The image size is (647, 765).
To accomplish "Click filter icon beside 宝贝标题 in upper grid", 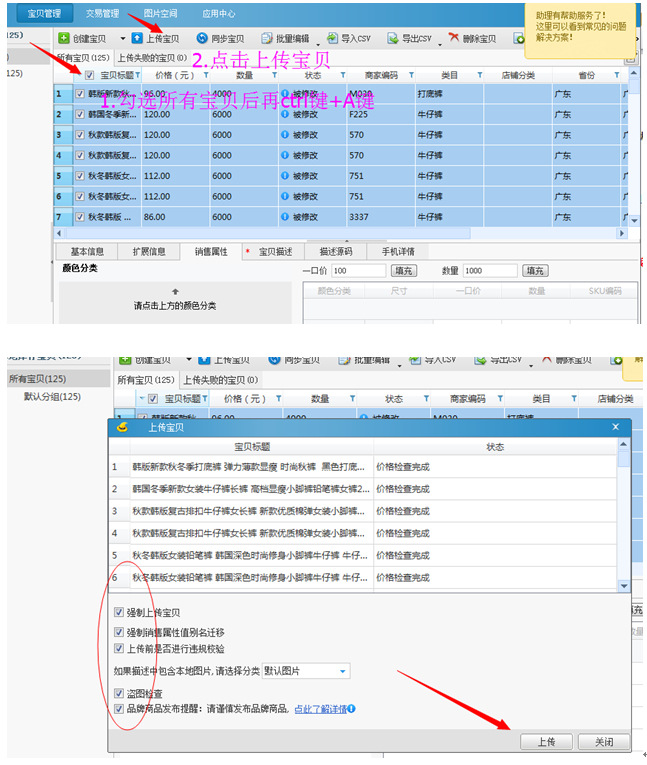I will coord(138,75).
